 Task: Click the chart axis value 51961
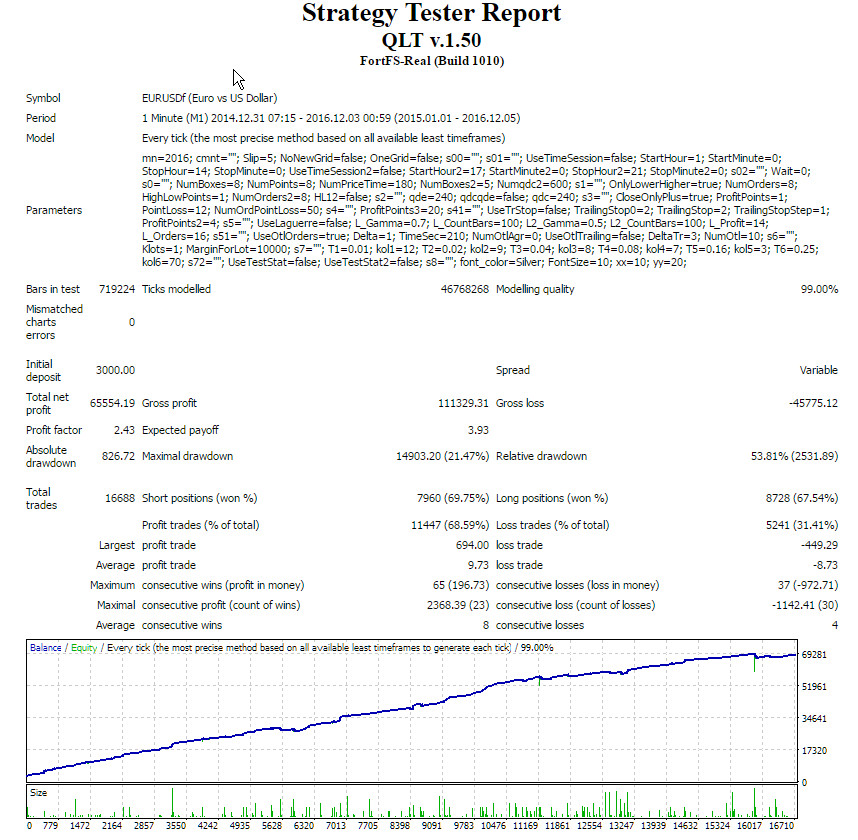coord(814,687)
